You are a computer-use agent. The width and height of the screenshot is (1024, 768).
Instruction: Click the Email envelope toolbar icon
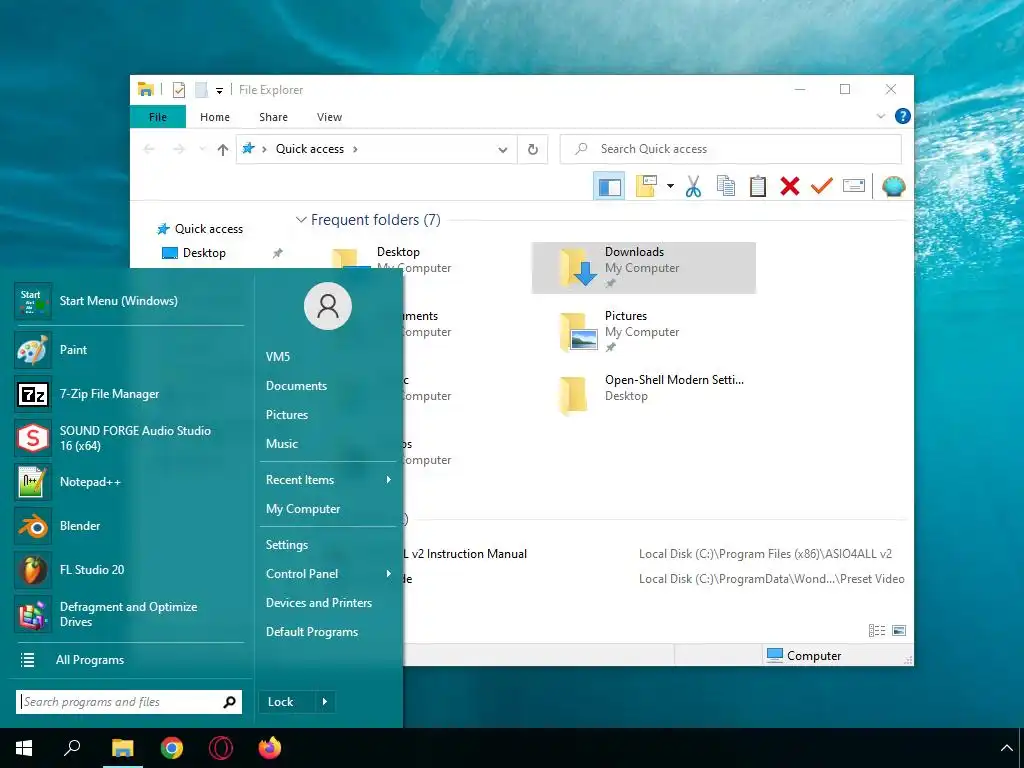pos(854,187)
